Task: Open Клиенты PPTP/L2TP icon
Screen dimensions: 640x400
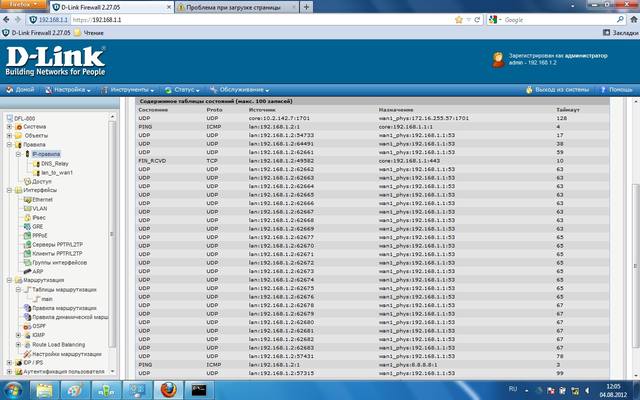Action: tap(27, 253)
